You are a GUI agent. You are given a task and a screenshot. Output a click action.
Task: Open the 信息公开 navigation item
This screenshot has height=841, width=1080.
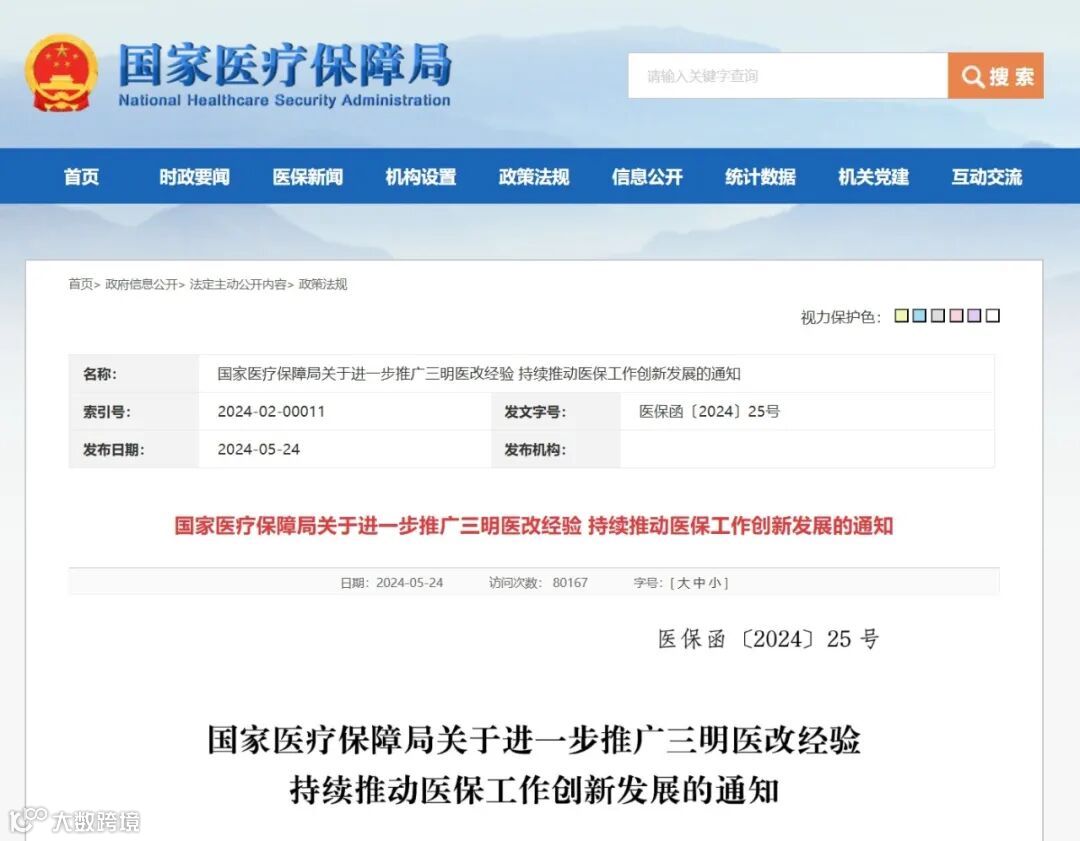[647, 177]
